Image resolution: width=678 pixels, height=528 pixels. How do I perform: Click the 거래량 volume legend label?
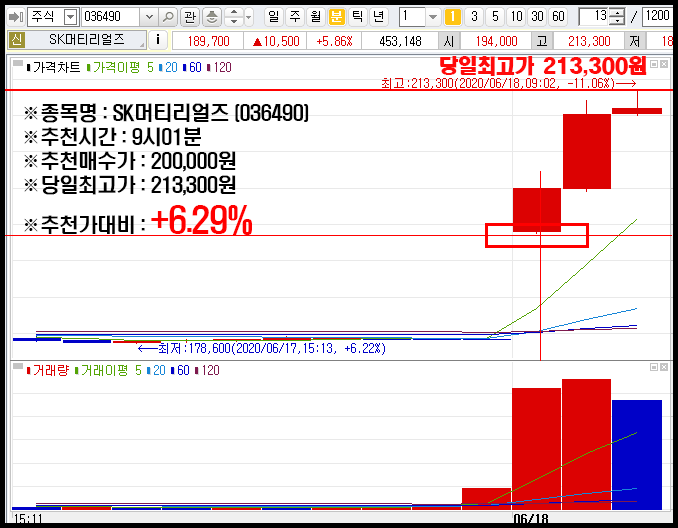pyautogui.click(x=48, y=370)
